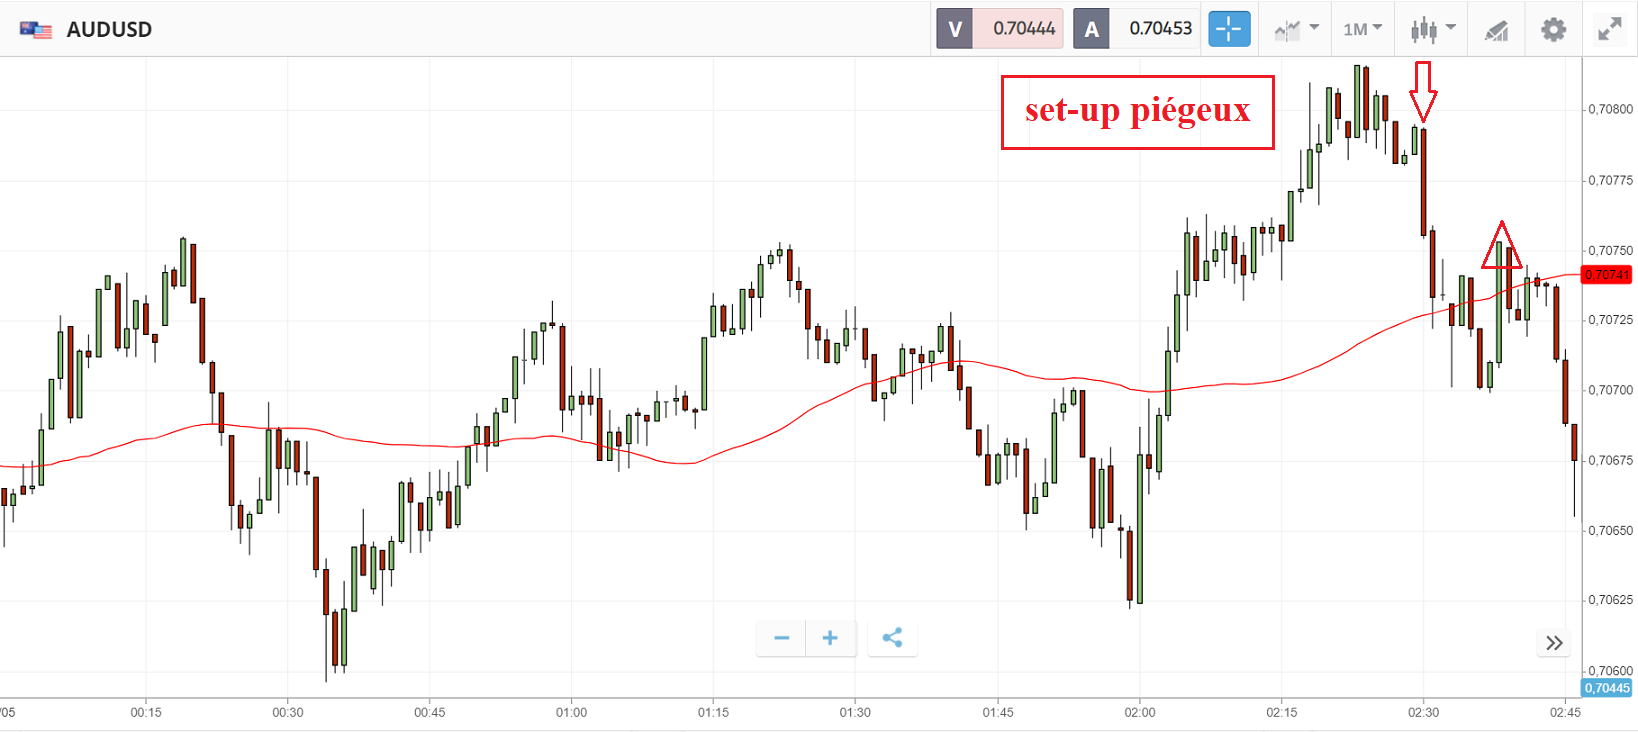The width and height of the screenshot is (1638, 732).
Task: Click the 'set-up piégeux' annotation box
Action: coord(1137,112)
